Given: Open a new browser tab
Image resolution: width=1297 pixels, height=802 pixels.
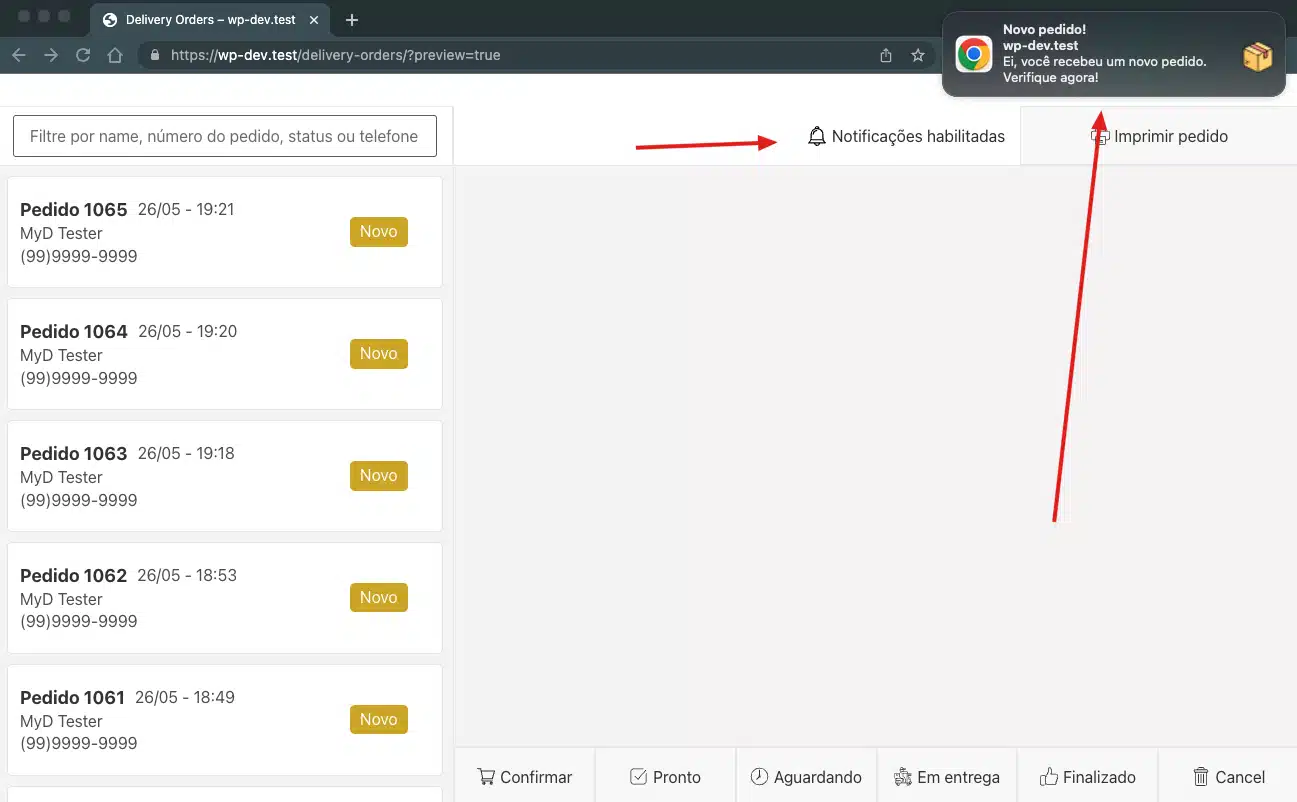Looking at the screenshot, I should 351,20.
